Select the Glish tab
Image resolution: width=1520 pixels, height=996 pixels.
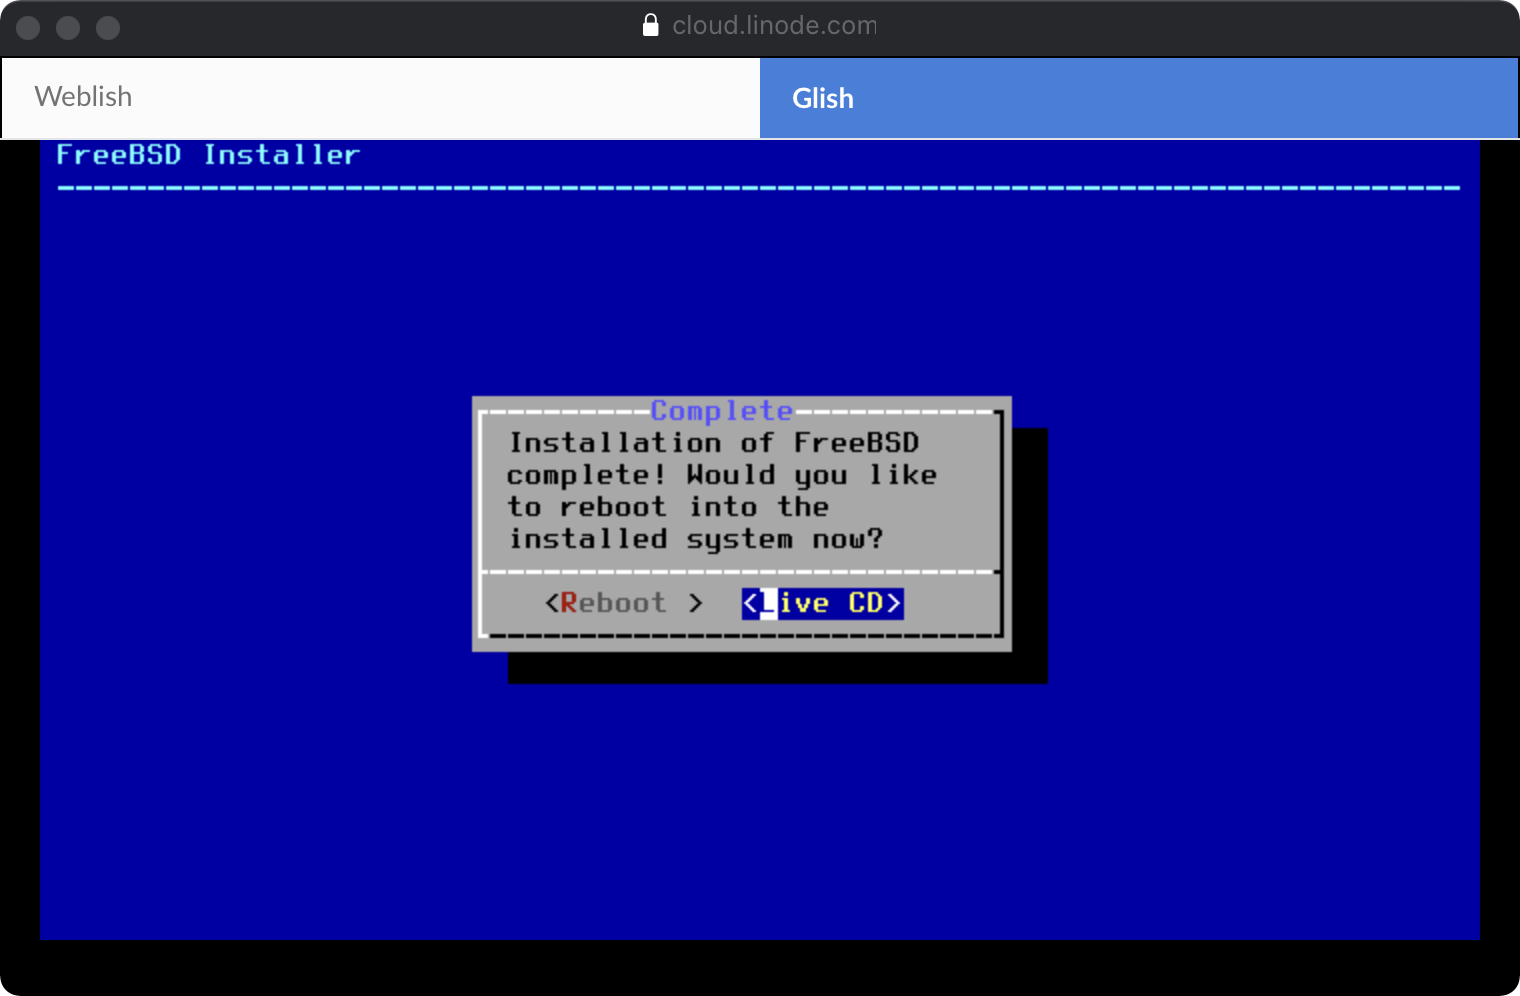click(x=1138, y=98)
